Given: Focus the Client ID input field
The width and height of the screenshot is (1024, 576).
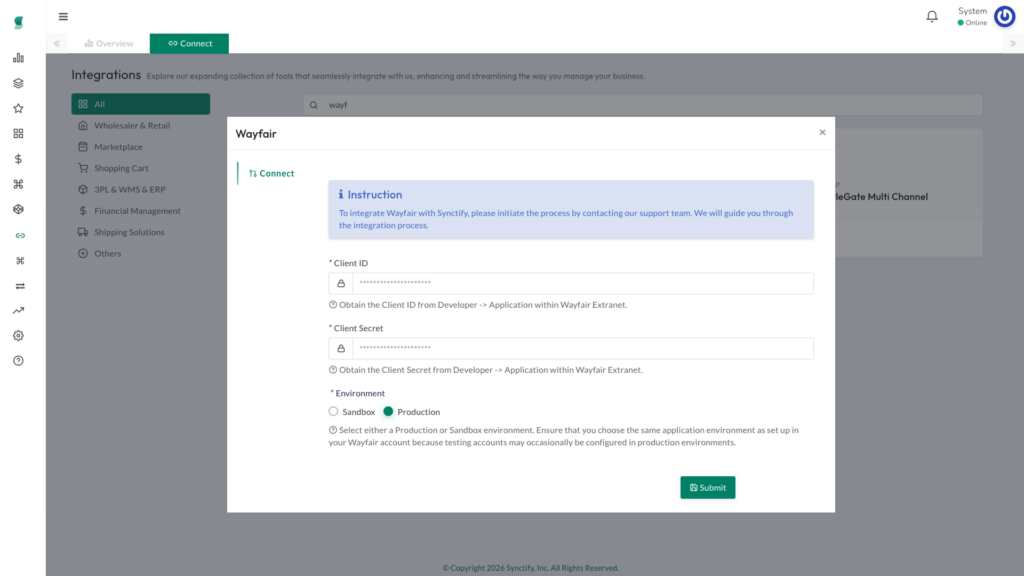Looking at the screenshot, I should (x=583, y=283).
